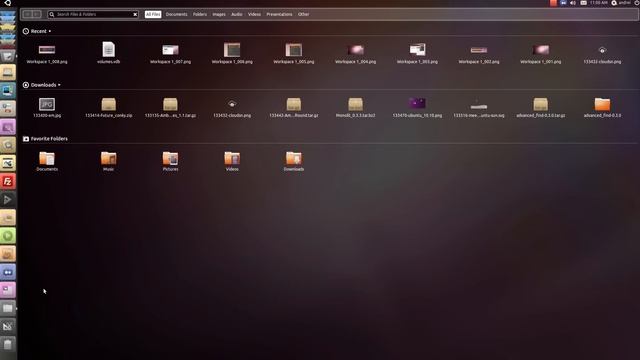
Task: Open the ubuntu_10.10.png purple thumbnail
Action: 417,103
